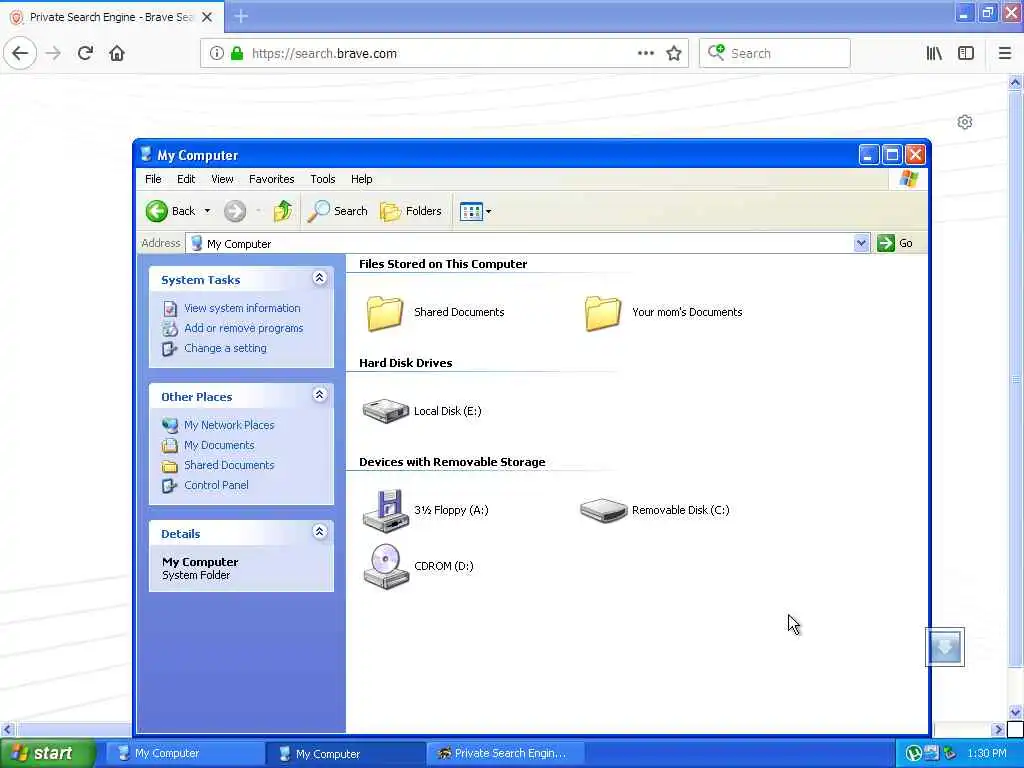Click the Windows Start button
The height and width of the screenshot is (768, 1024).
pyautogui.click(x=48, y=753)
